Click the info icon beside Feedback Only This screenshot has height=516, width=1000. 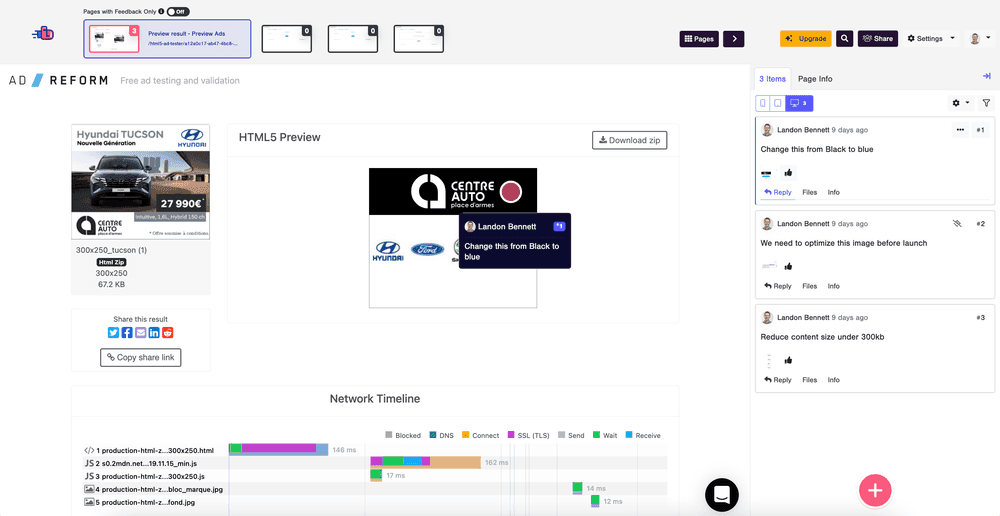point(161,11)
